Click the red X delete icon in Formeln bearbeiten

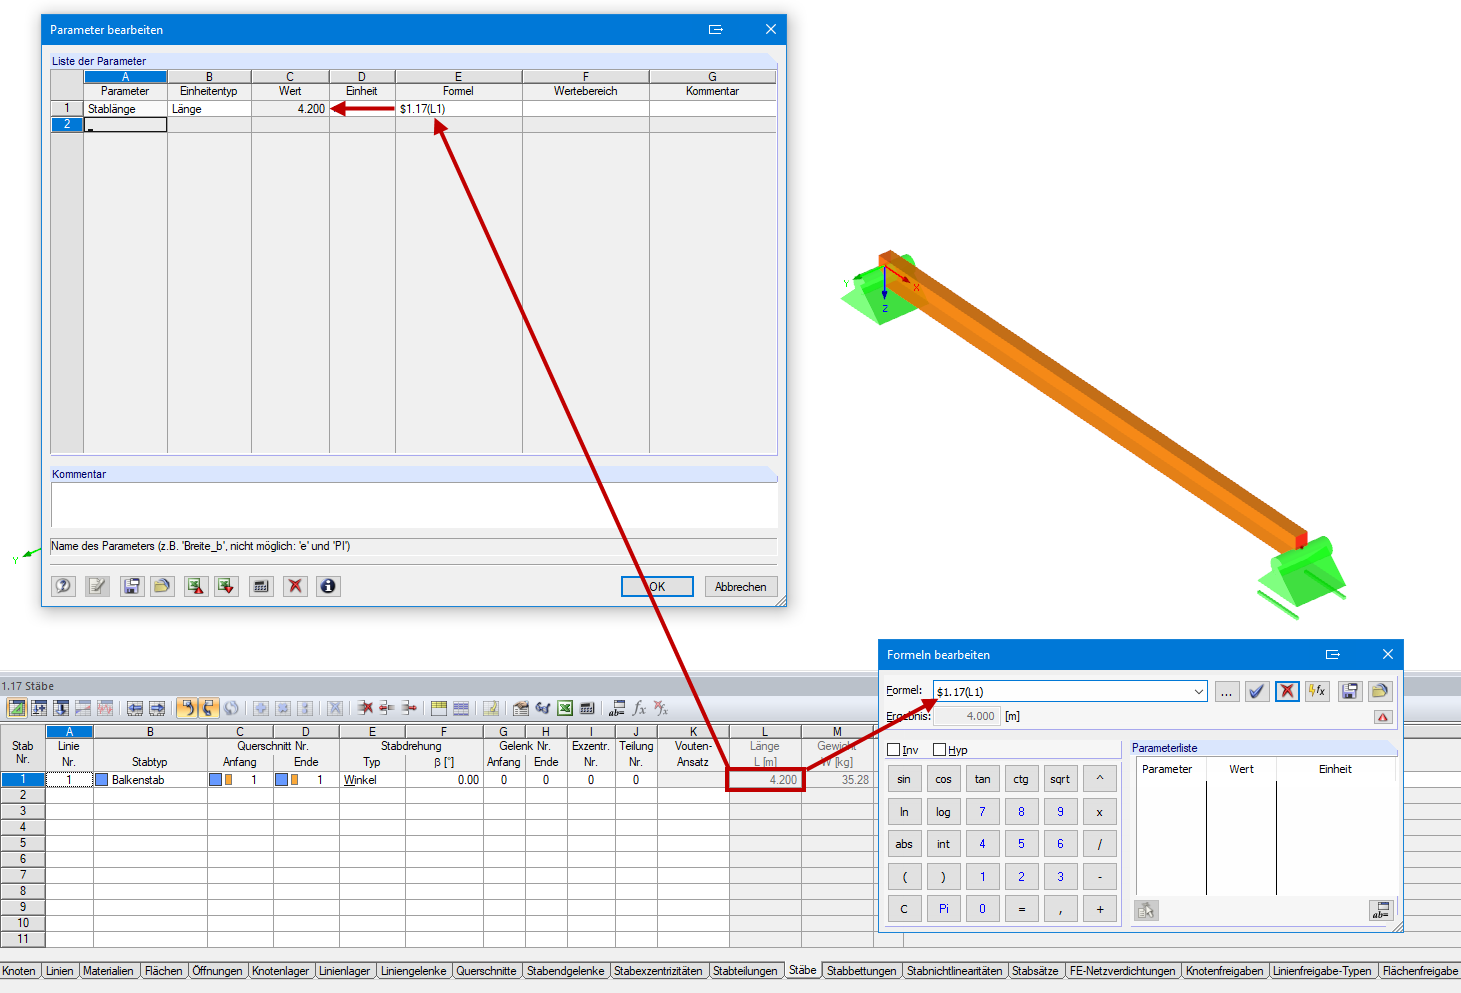coord(1287,691)
